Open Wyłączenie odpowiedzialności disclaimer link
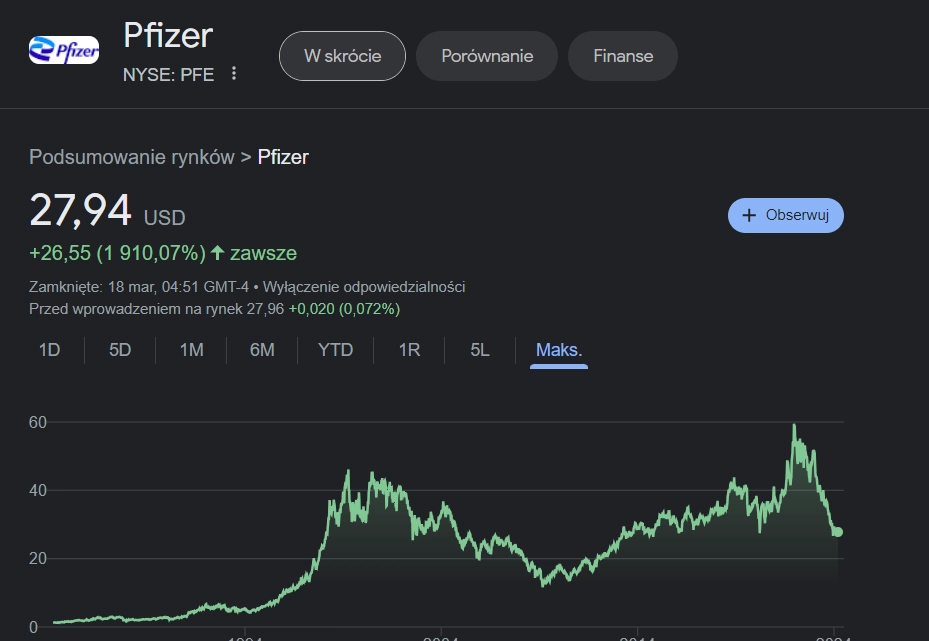The image size is (929, 641). [364, 287]
